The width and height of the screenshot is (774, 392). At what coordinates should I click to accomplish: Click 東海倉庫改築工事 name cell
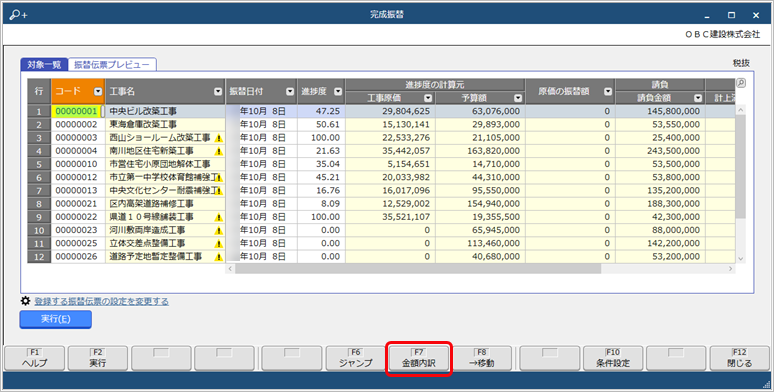pos(165,124)
